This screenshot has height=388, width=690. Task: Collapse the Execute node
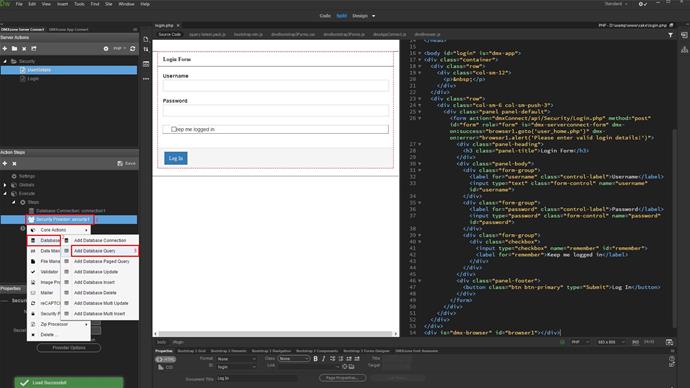(x=5, y=194)
